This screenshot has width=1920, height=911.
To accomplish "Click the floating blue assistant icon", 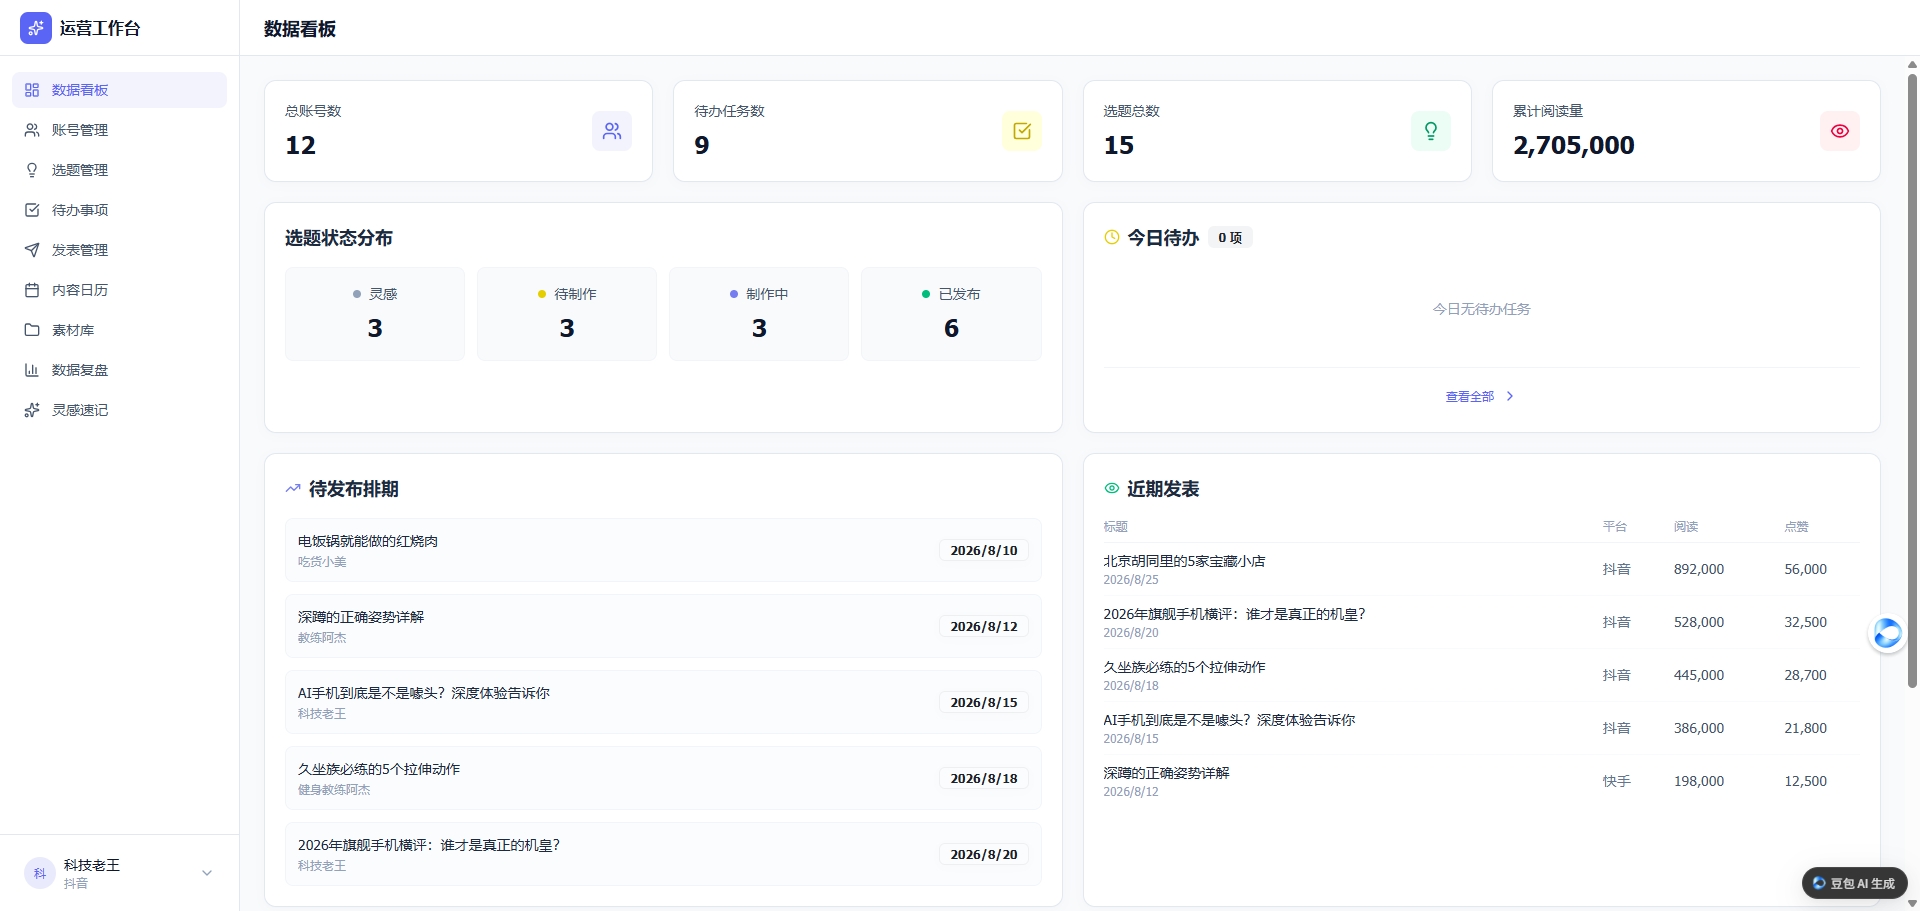I will 1887,633.
